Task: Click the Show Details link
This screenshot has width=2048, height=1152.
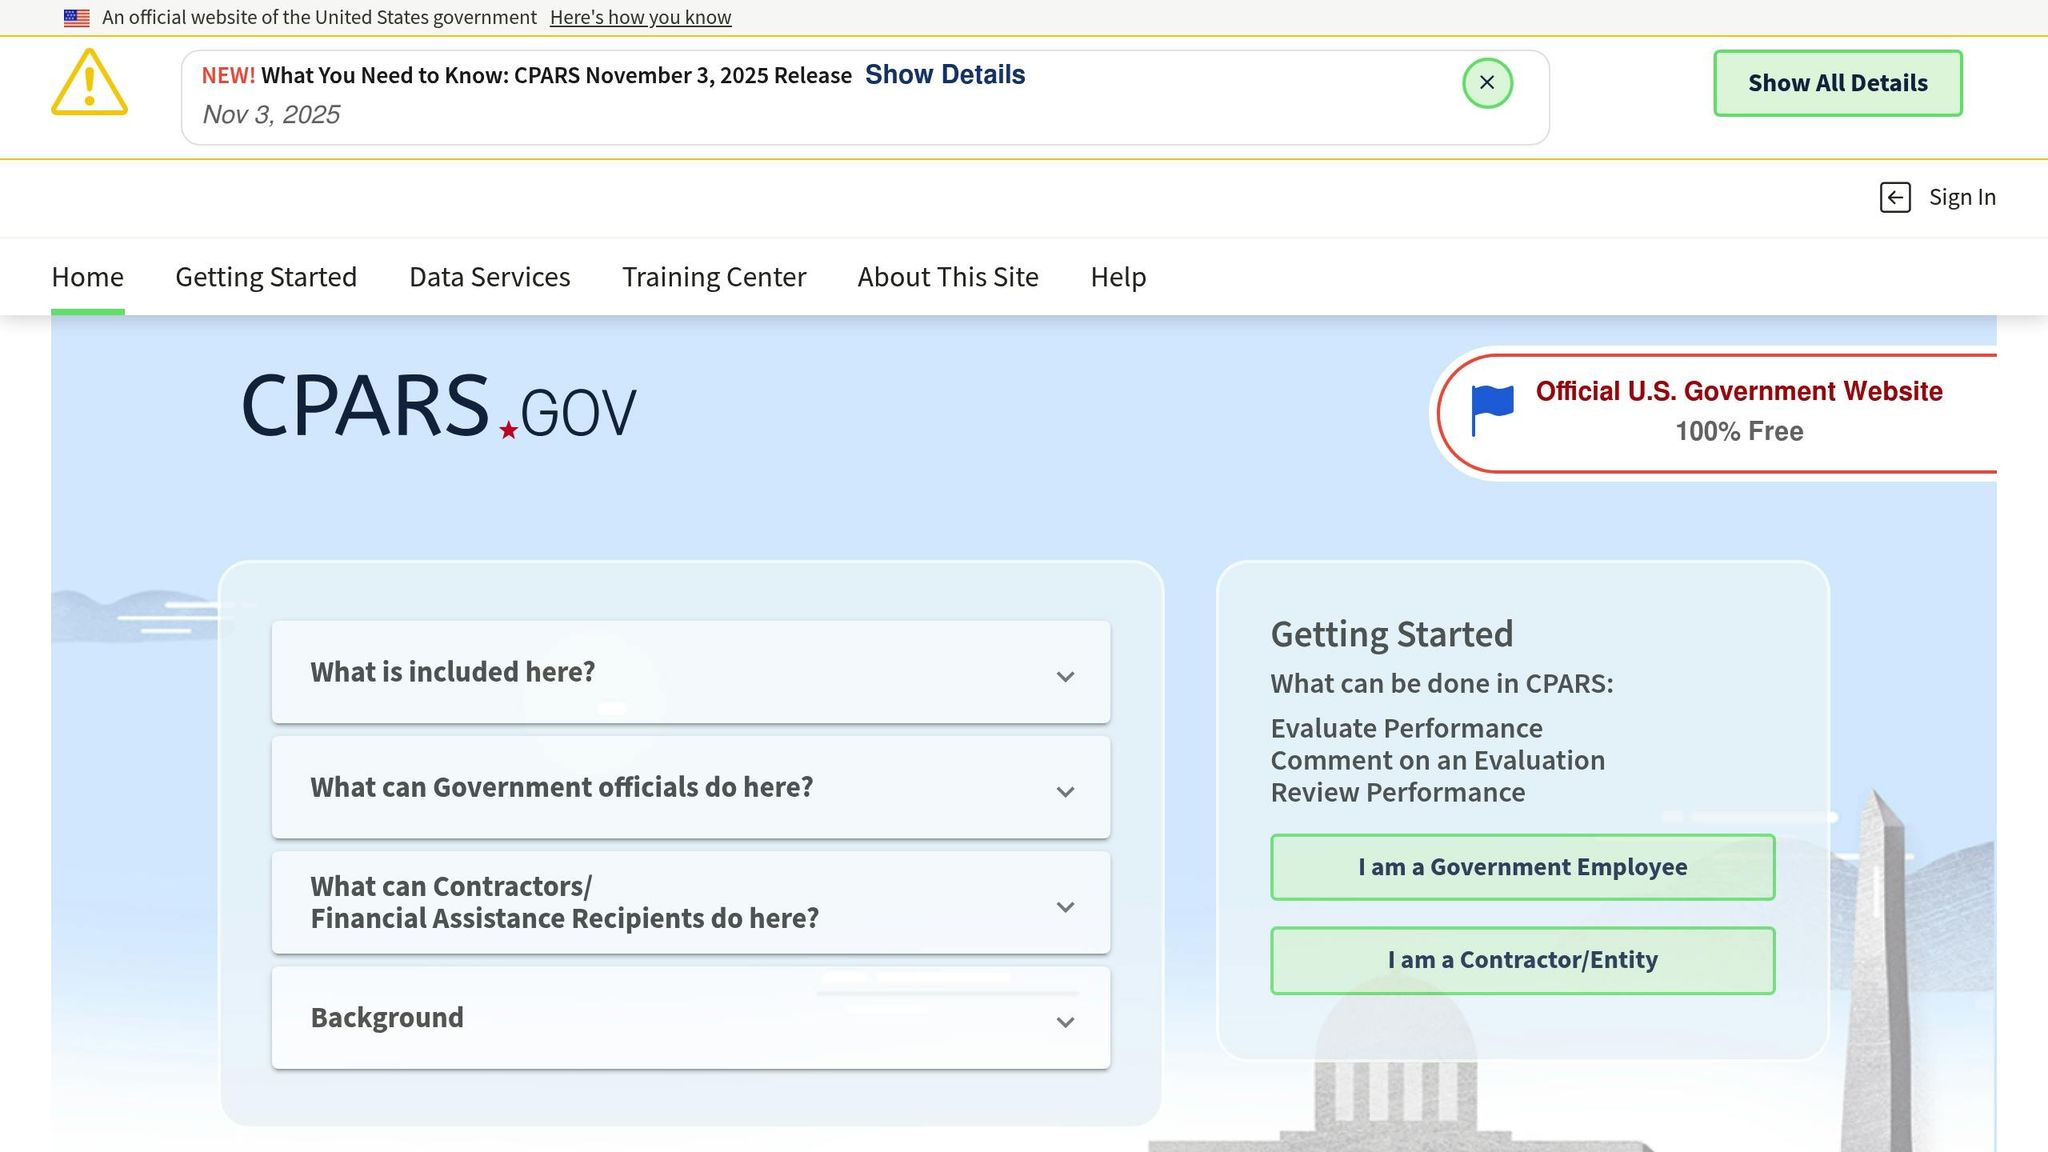Action: pos(944,75)
